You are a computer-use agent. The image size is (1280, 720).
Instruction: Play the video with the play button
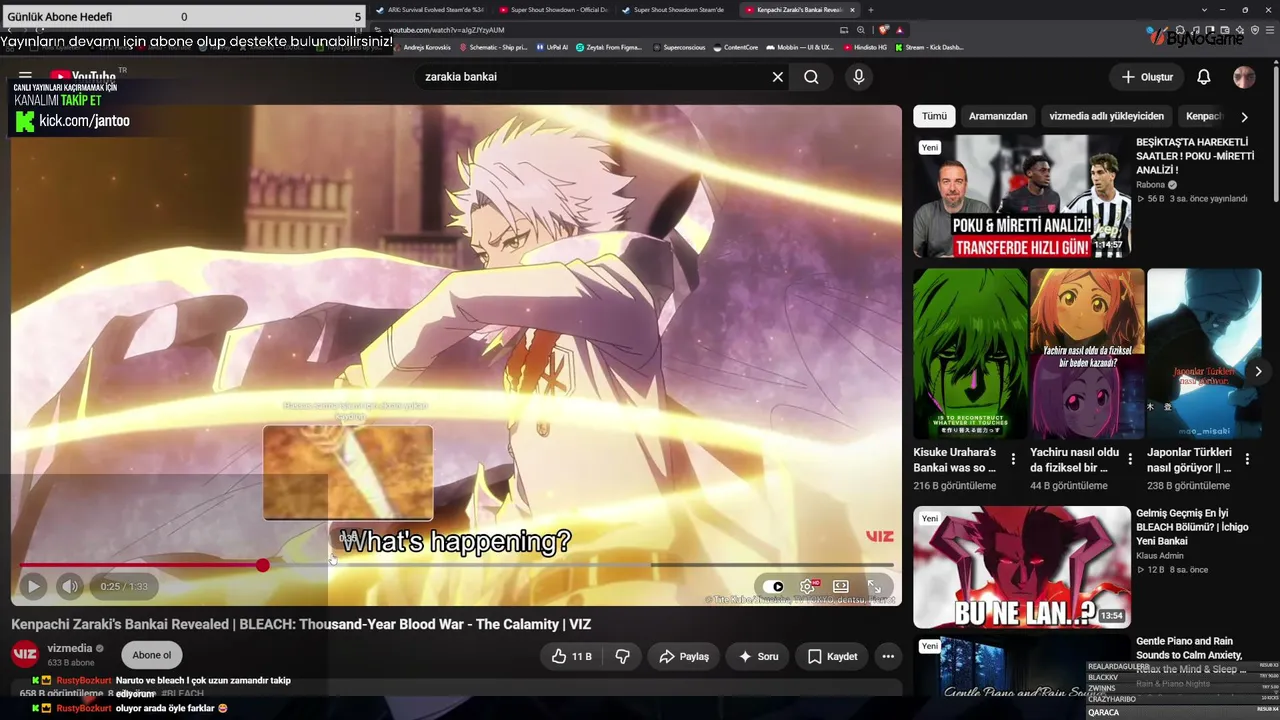33,587
